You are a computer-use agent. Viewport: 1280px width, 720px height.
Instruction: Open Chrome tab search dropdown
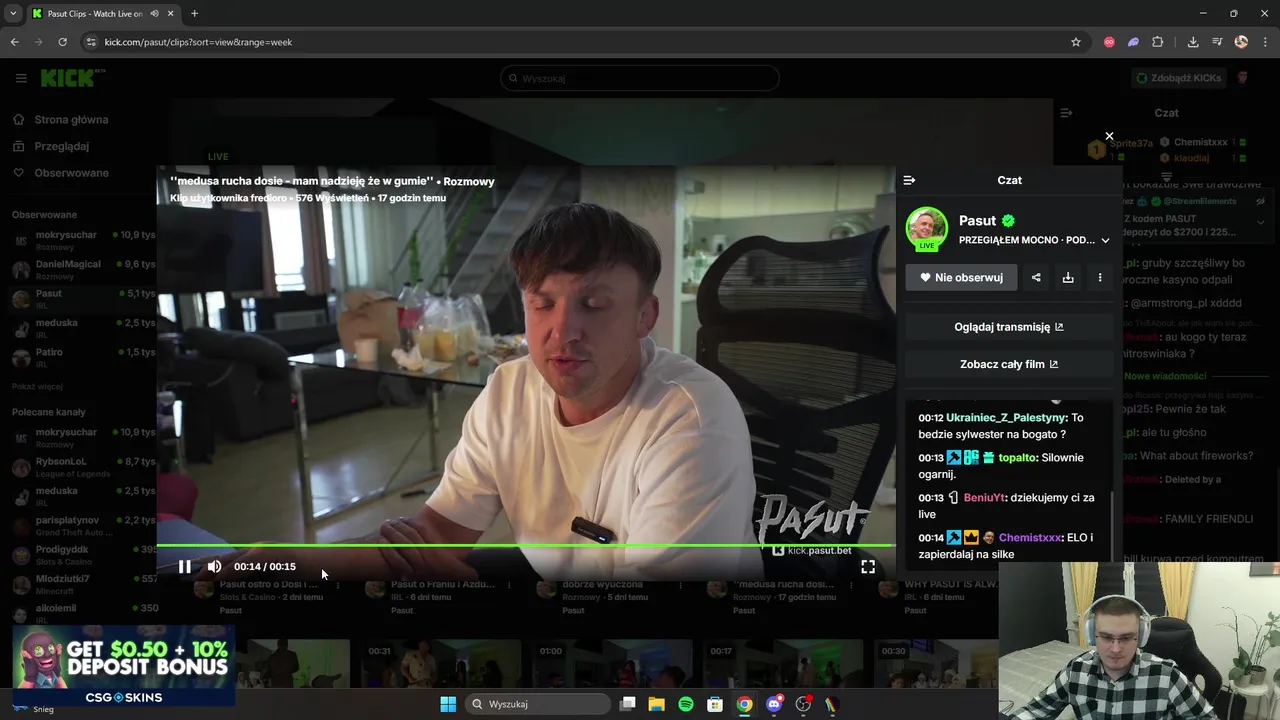pyautogui.click(x=13, y=14)
